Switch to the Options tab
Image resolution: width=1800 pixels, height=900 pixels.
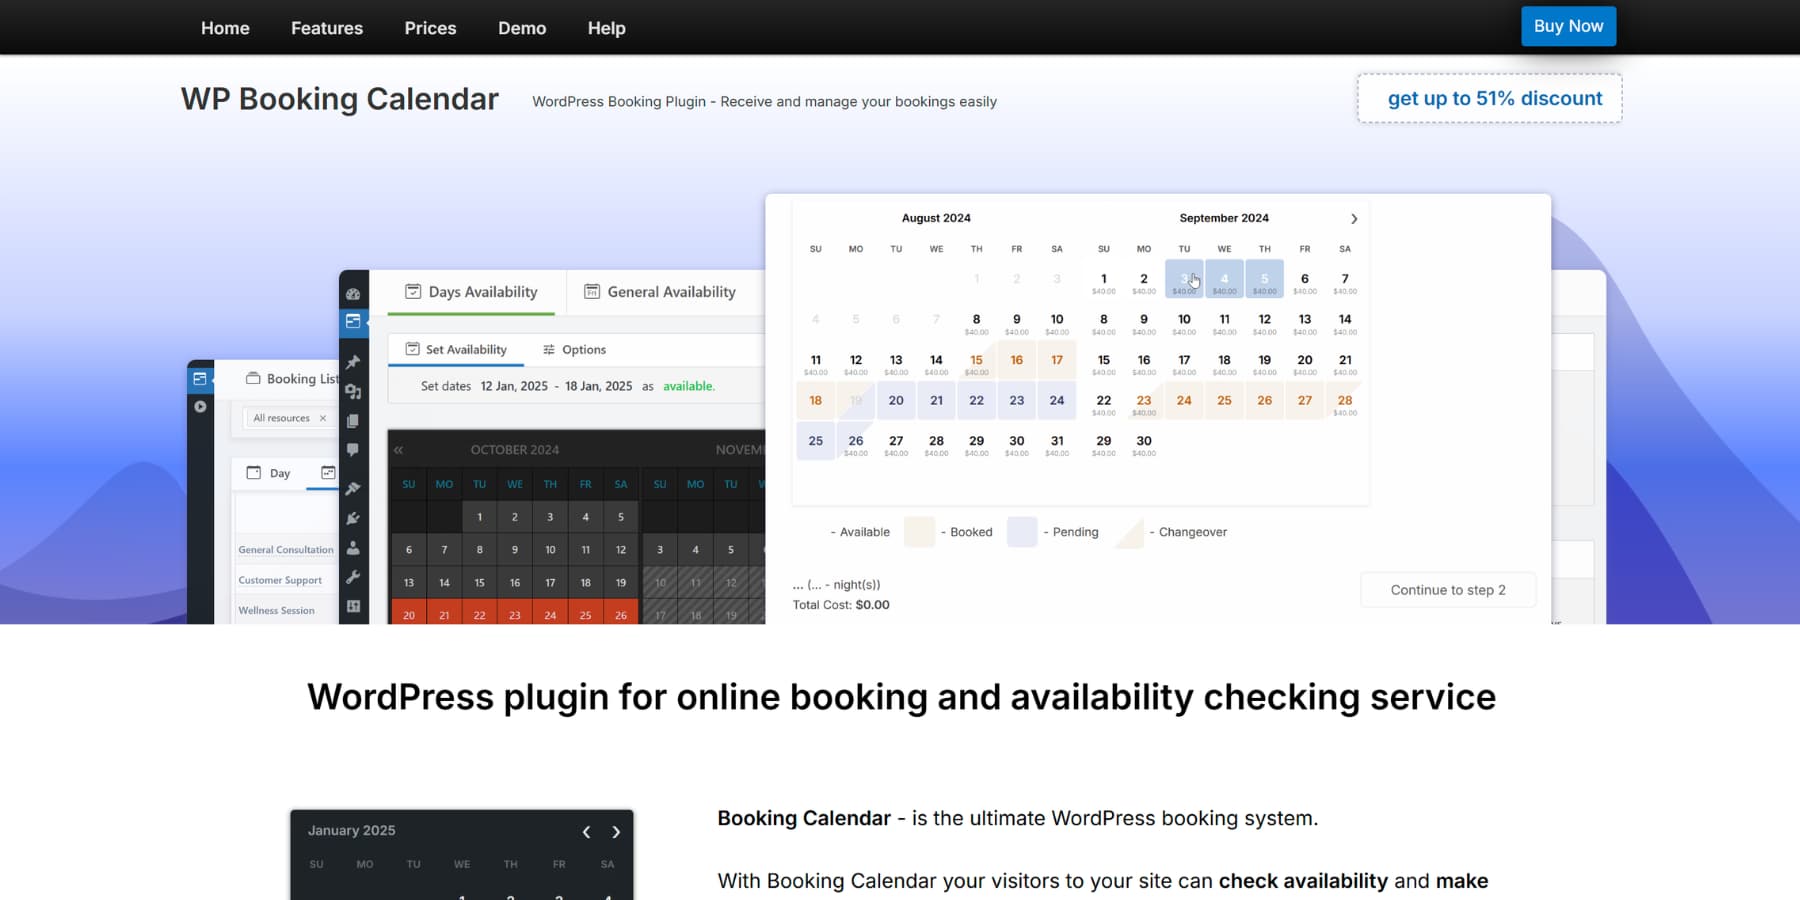576,349
